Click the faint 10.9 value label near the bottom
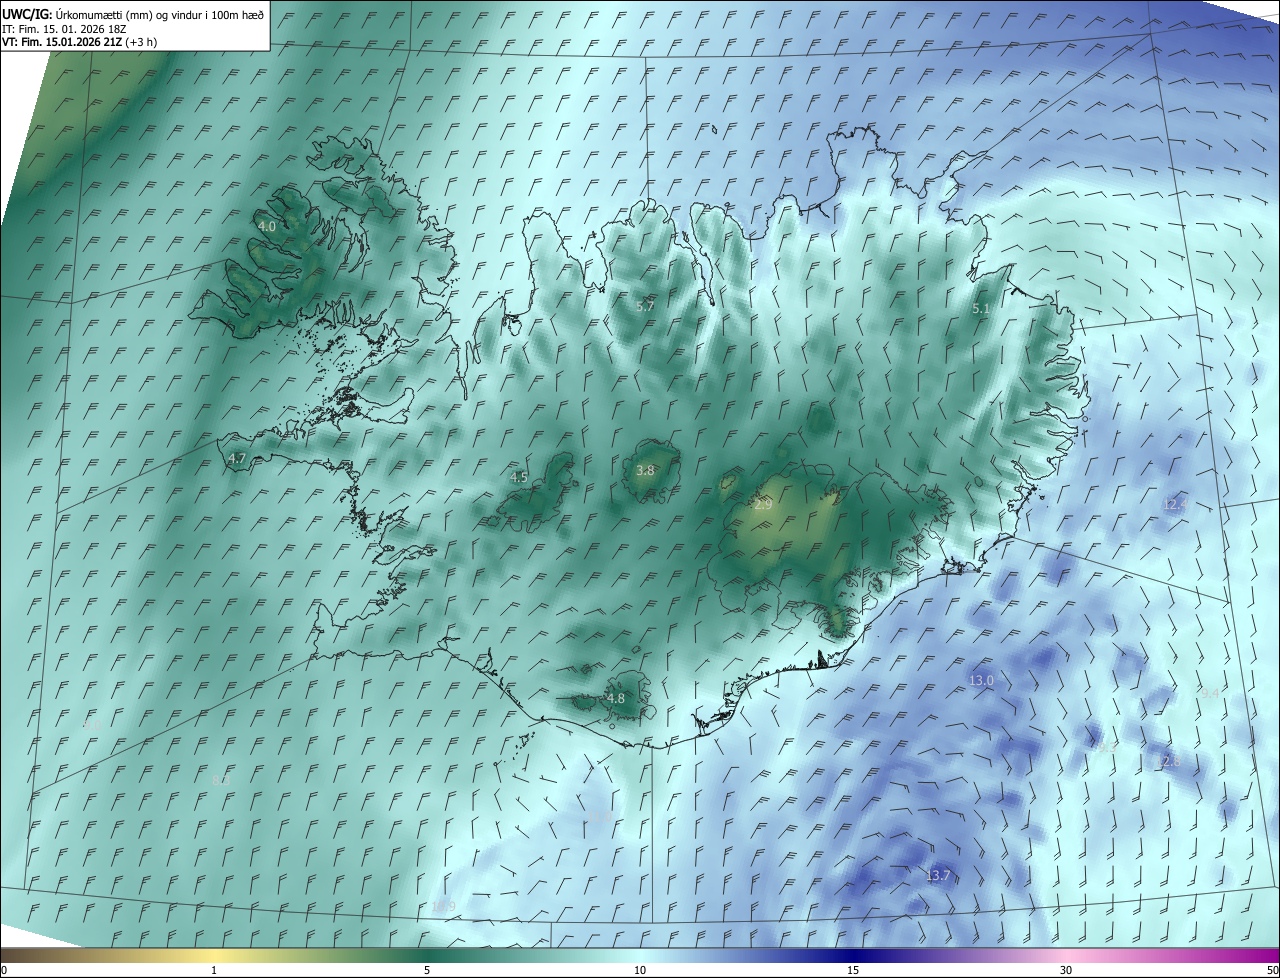The image size is (1280, 978). pyautogui.click(x=443, y=907)
